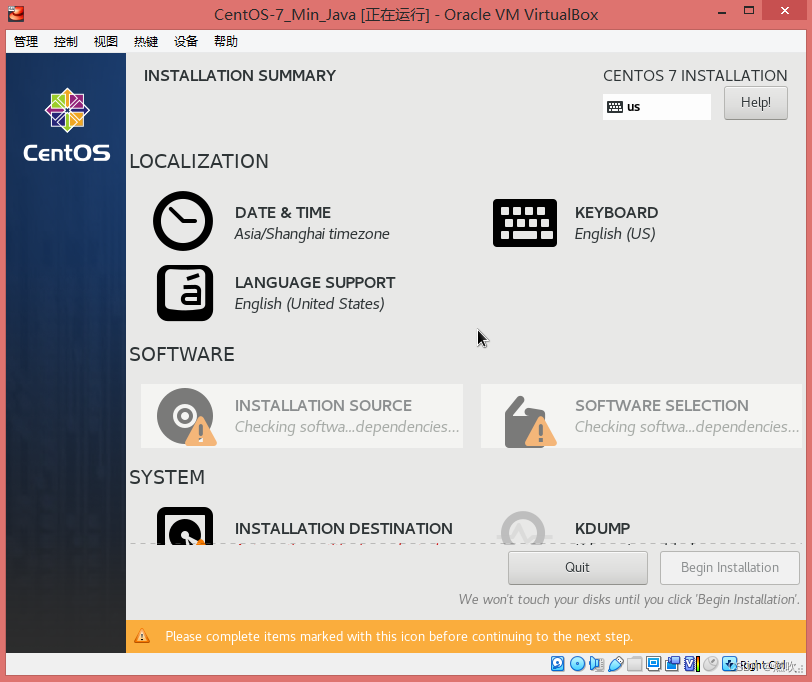
Task: Click warning triangle in orange notification bar
Action: [141, 636]
